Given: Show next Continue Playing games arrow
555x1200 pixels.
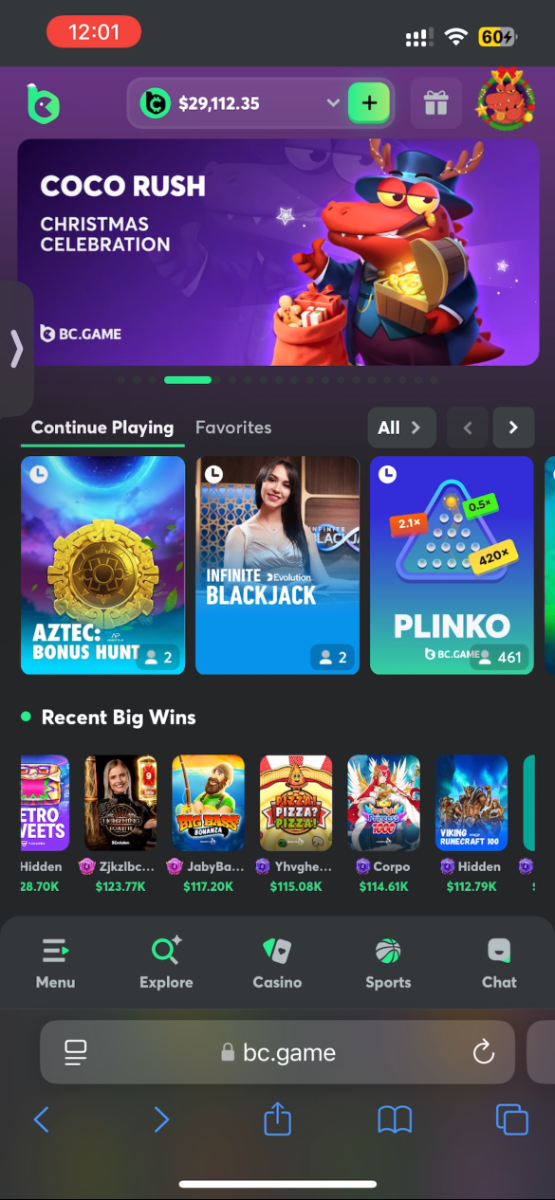Looking at the screenshot, I should (x=514, y=428).
